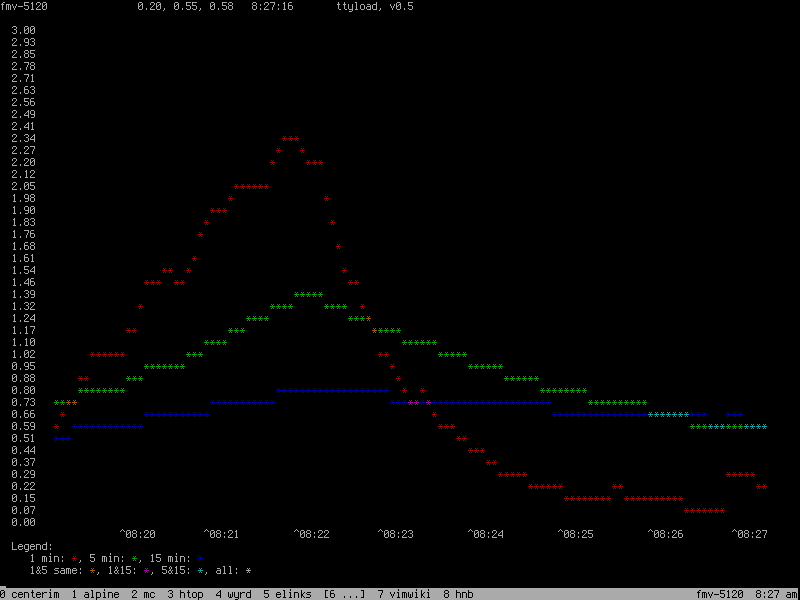Image resolution: width=800 pixels, height=600 pixels.
Task: Click the '1 min:' legend label
Action: 47,559
